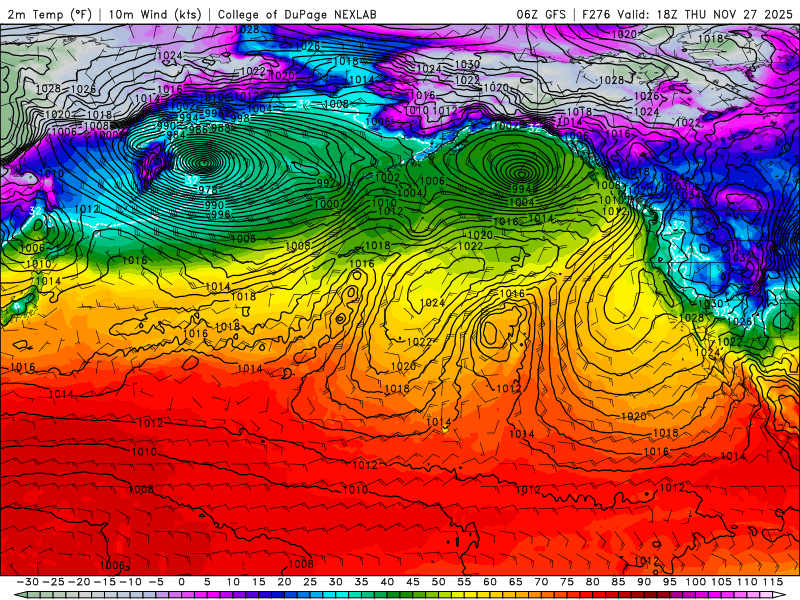800x600 pixels.
Task: Select the 110 degree legend label
Action: click(747, 582)
